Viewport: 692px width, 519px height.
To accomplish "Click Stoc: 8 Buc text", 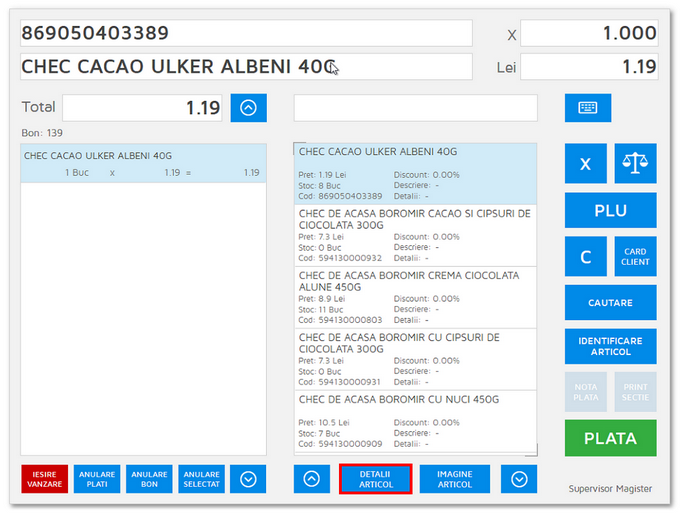I will [319, 186].
